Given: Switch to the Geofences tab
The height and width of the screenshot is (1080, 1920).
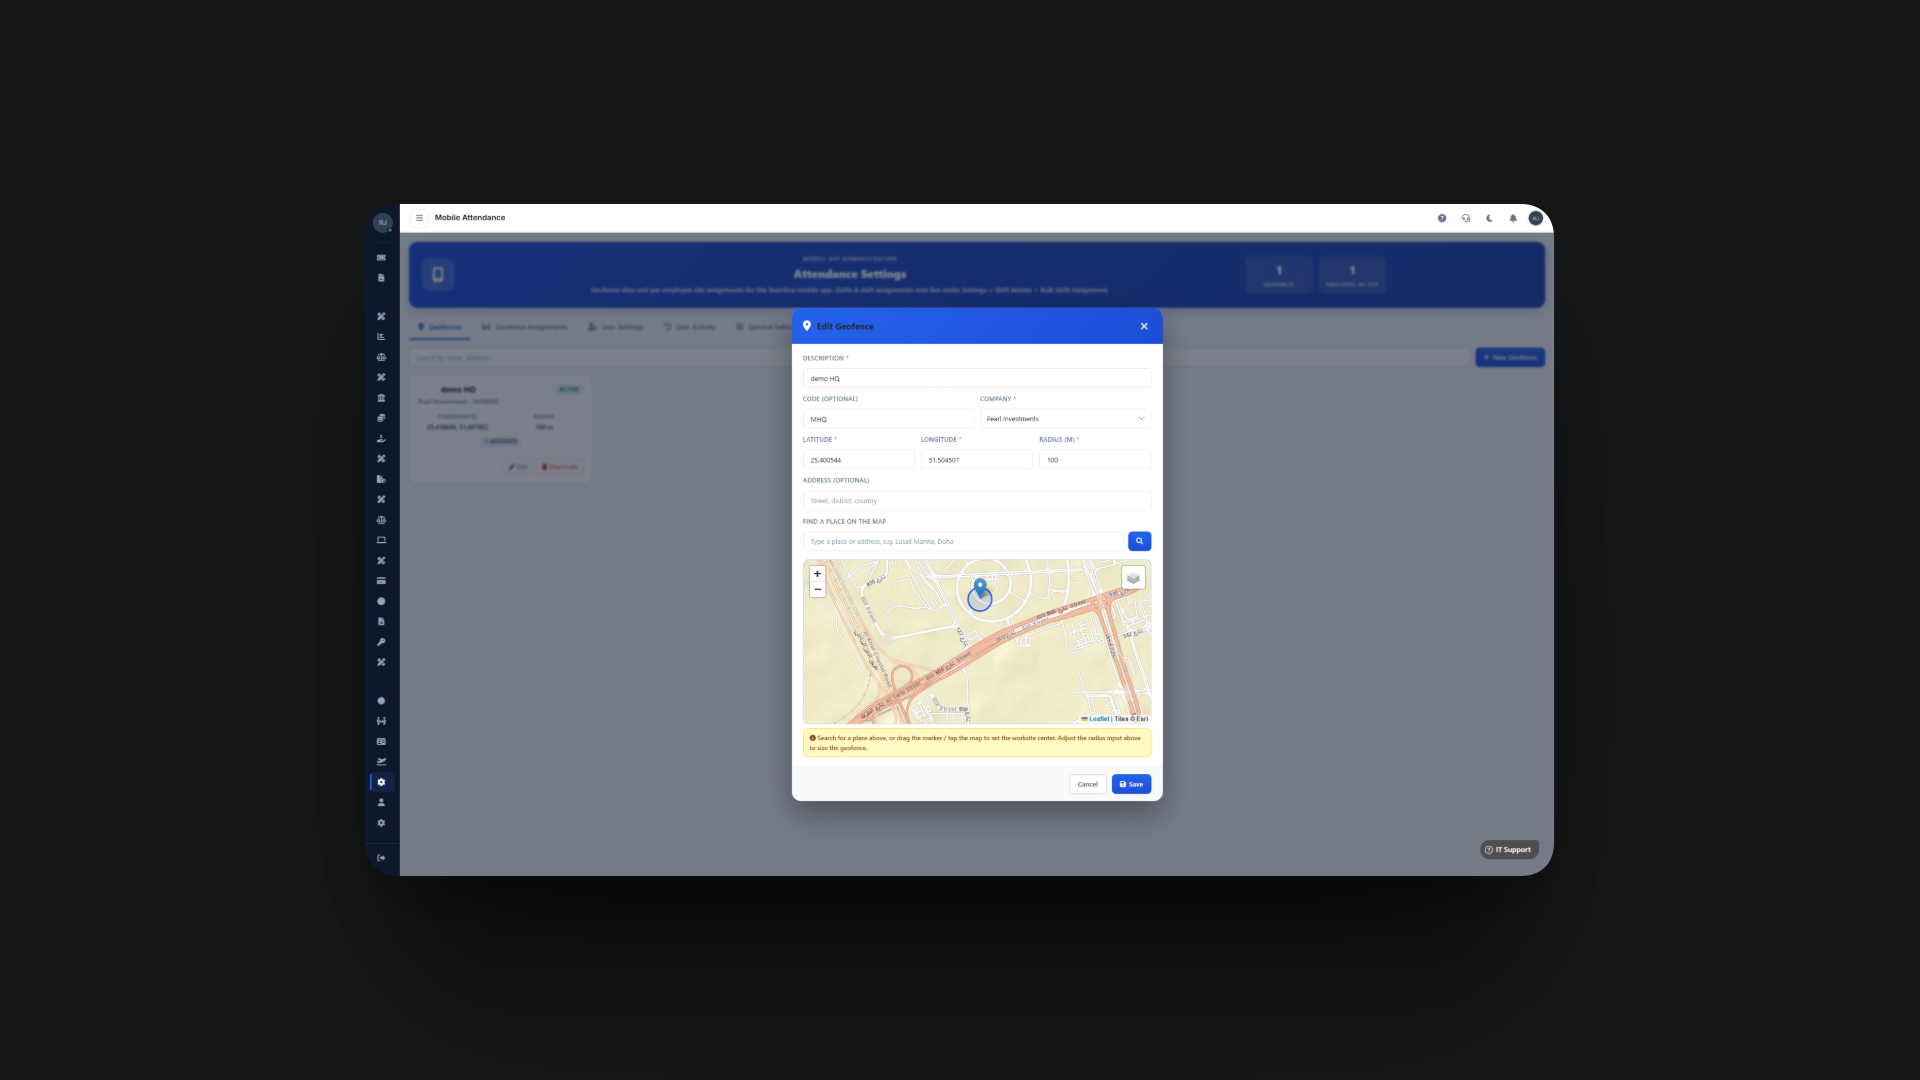Looking at the screenshot, I should (440, 327).
